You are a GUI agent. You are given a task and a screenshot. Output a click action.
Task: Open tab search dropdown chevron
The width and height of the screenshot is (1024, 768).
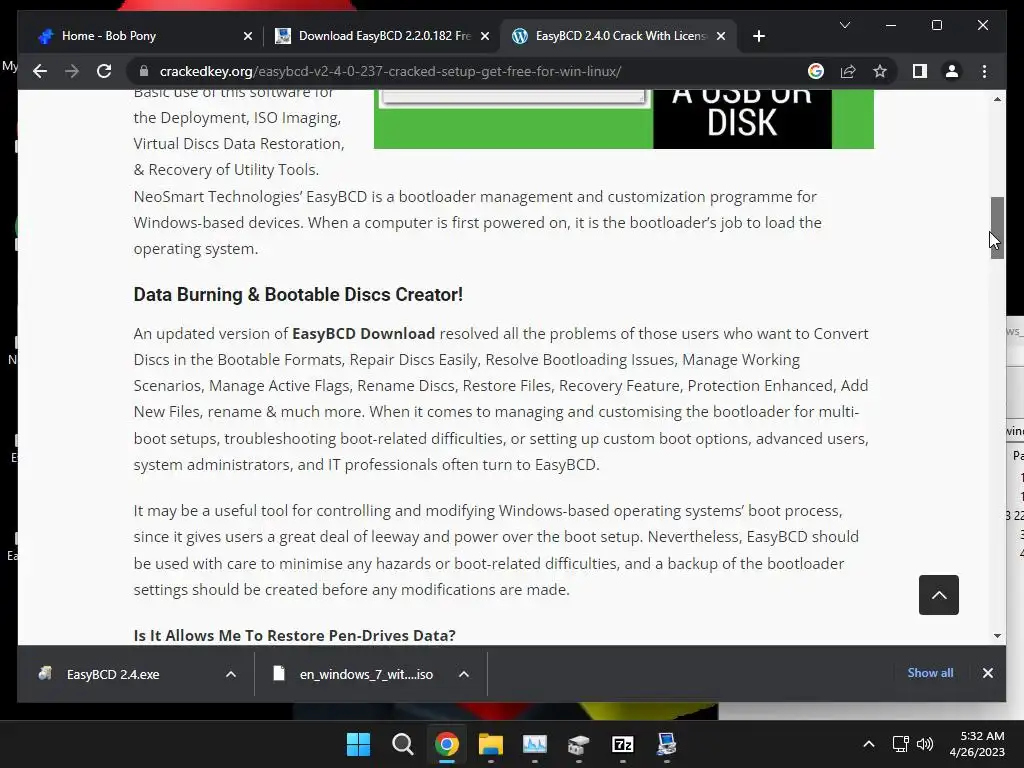pos(844,25)
